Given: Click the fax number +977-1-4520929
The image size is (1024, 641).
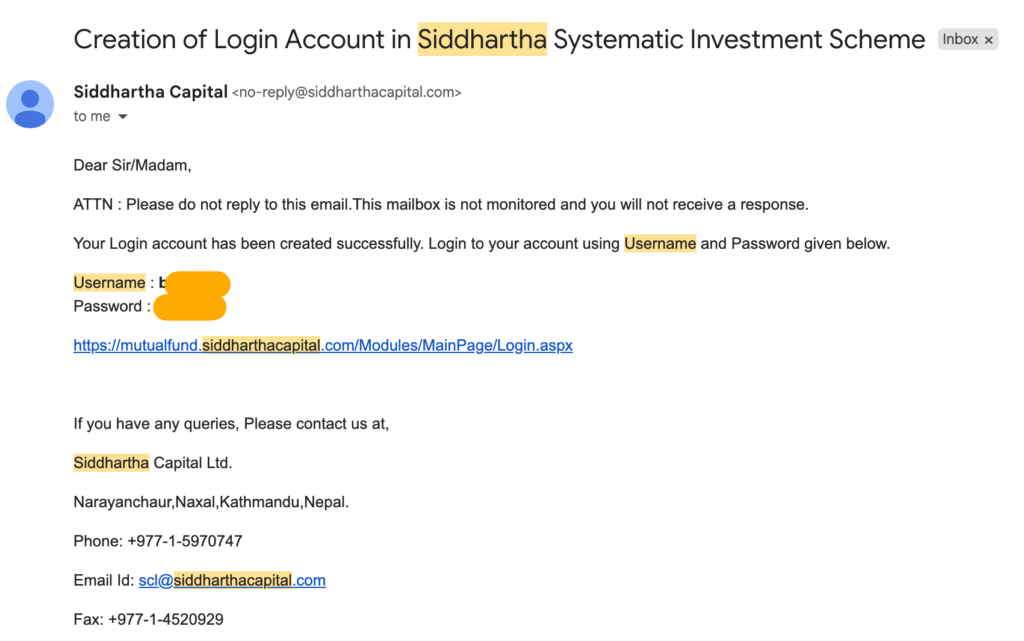Looking at the screenshot, I should click(166, 619).
